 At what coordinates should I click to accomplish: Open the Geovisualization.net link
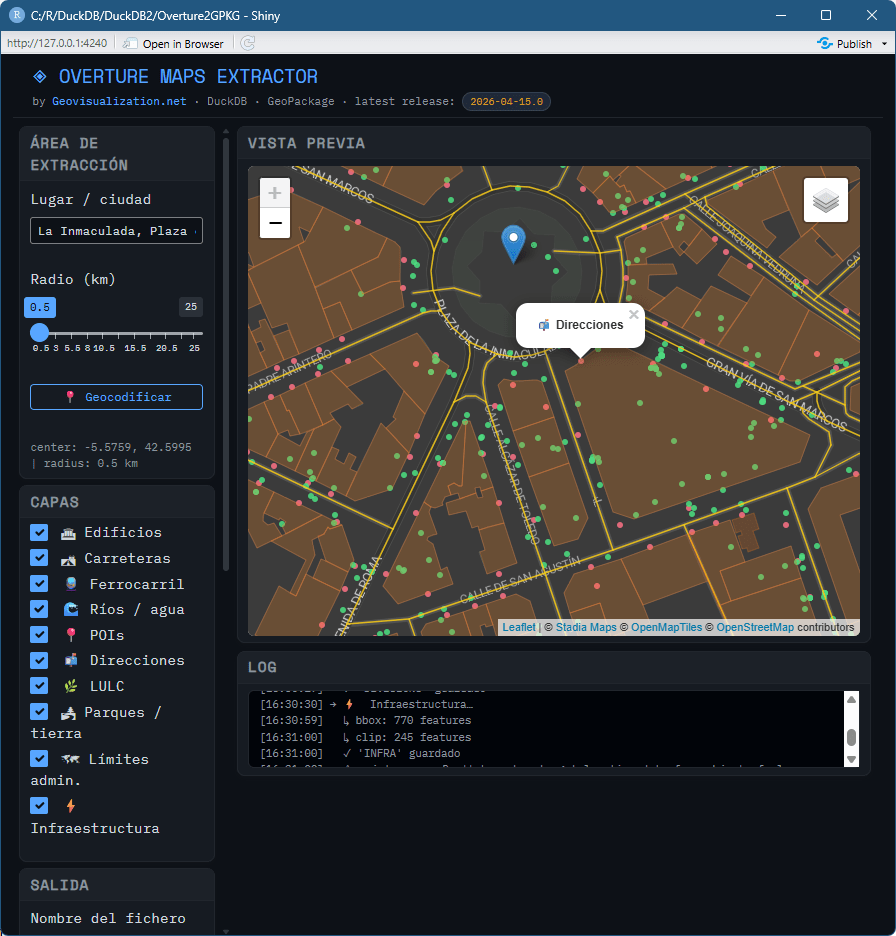[x=119, y=101]
